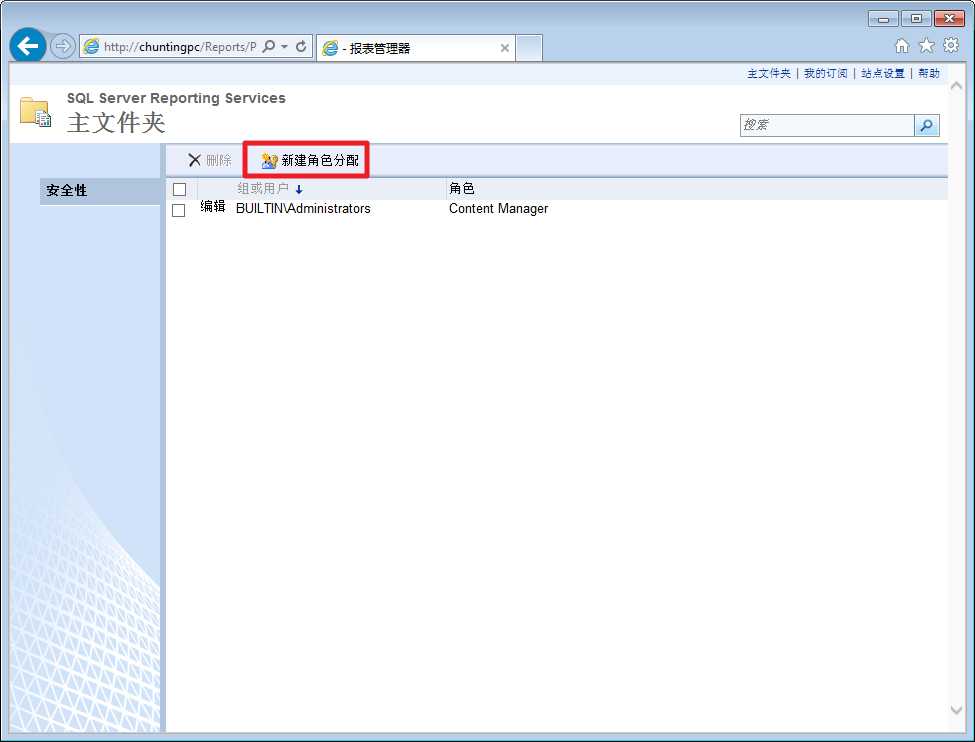The image size is (975, 742).
Task: Close the 报表管理器 tab
Action: pos(504,48)
